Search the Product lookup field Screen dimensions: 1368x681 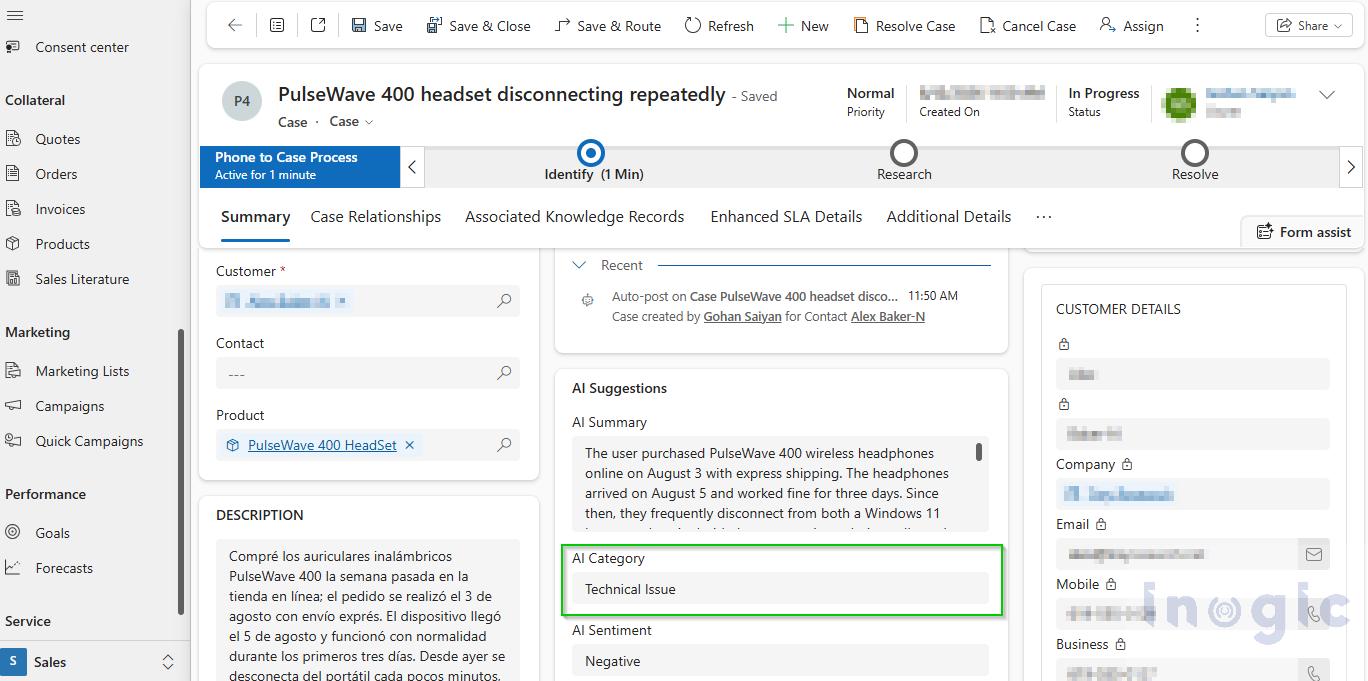pos(504,445)
